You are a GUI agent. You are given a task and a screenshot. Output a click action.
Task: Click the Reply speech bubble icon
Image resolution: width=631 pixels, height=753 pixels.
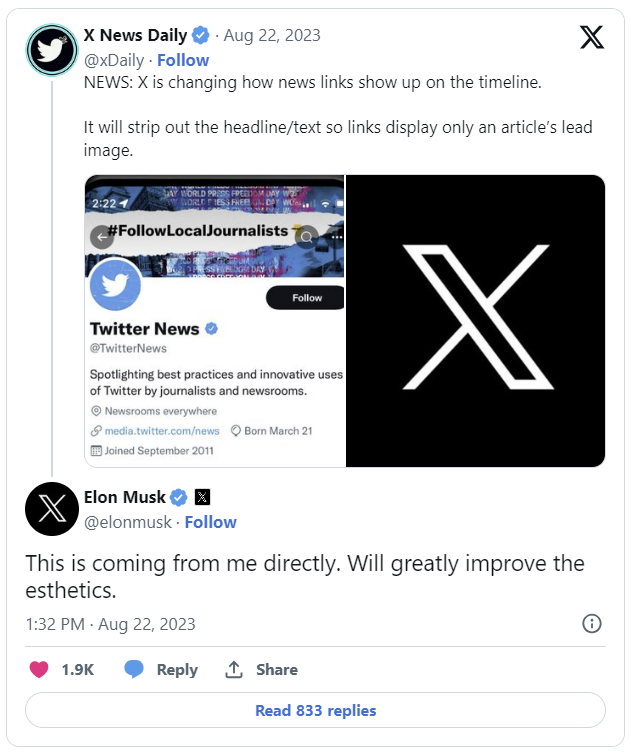(x=134, y=670)
